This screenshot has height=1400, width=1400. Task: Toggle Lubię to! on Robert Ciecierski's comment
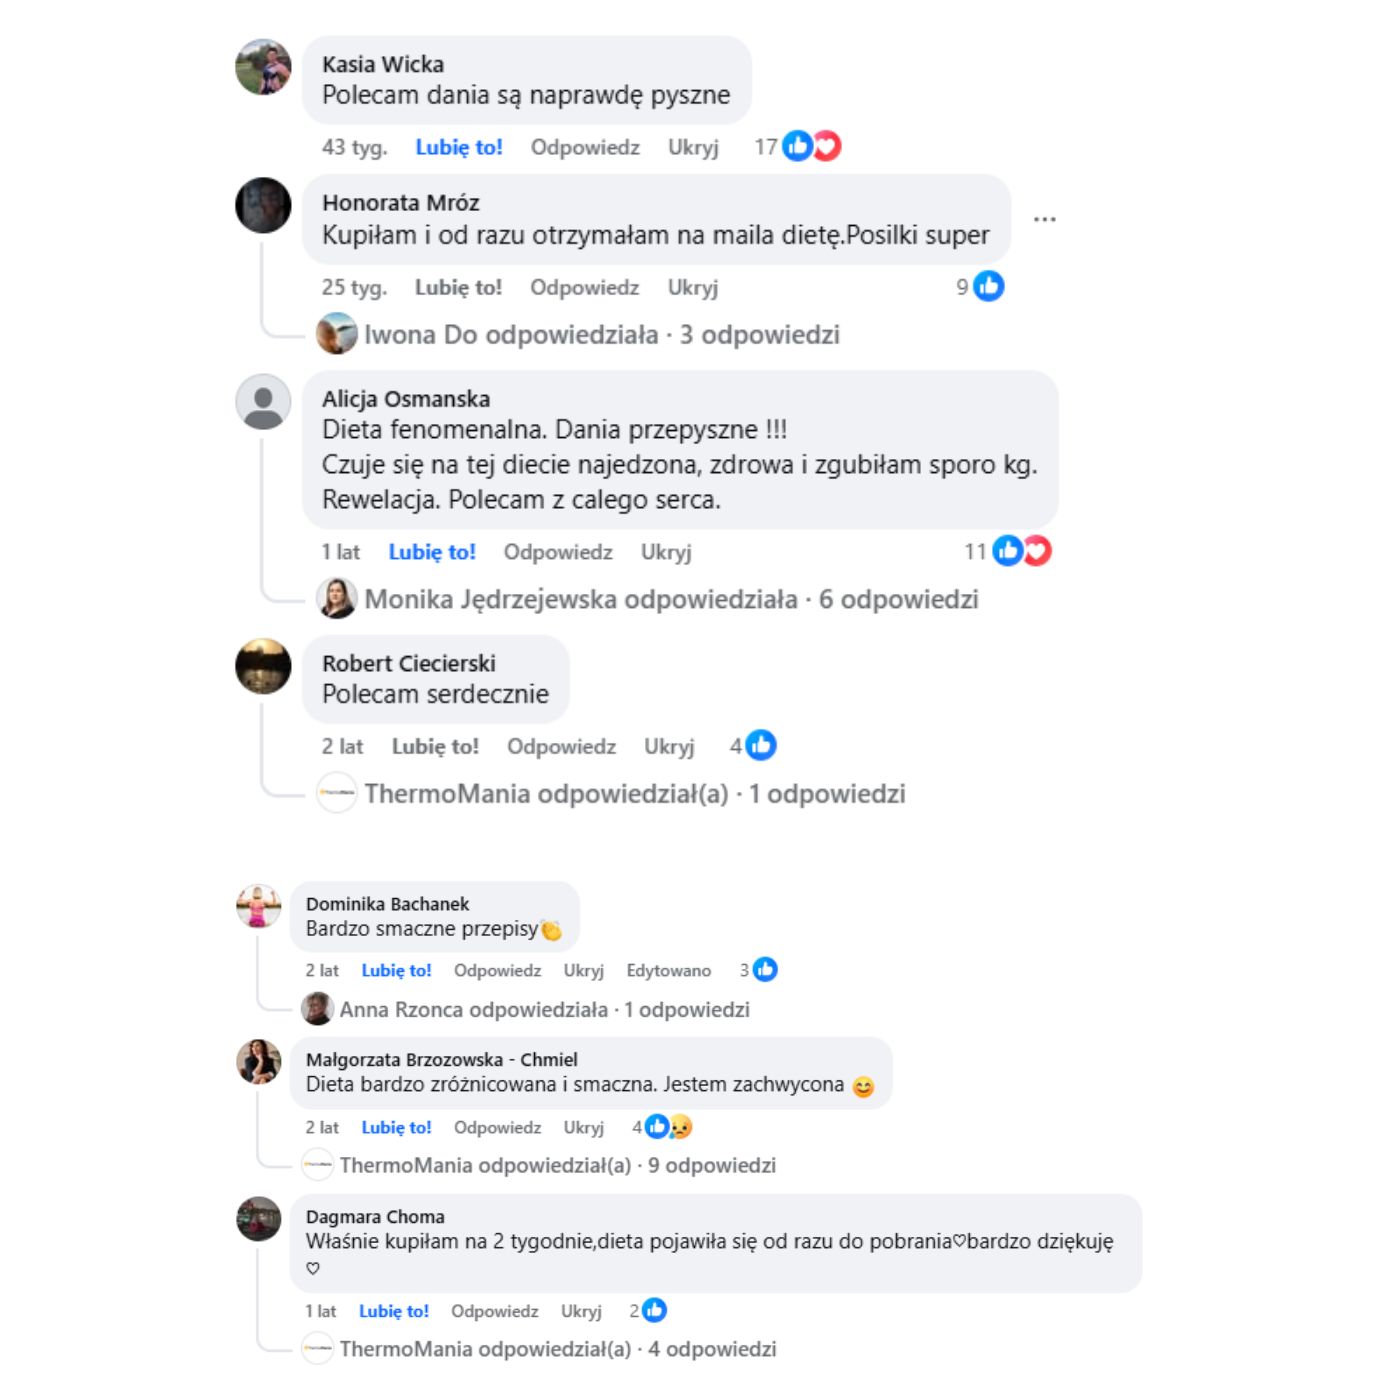[x=435, y=747]
